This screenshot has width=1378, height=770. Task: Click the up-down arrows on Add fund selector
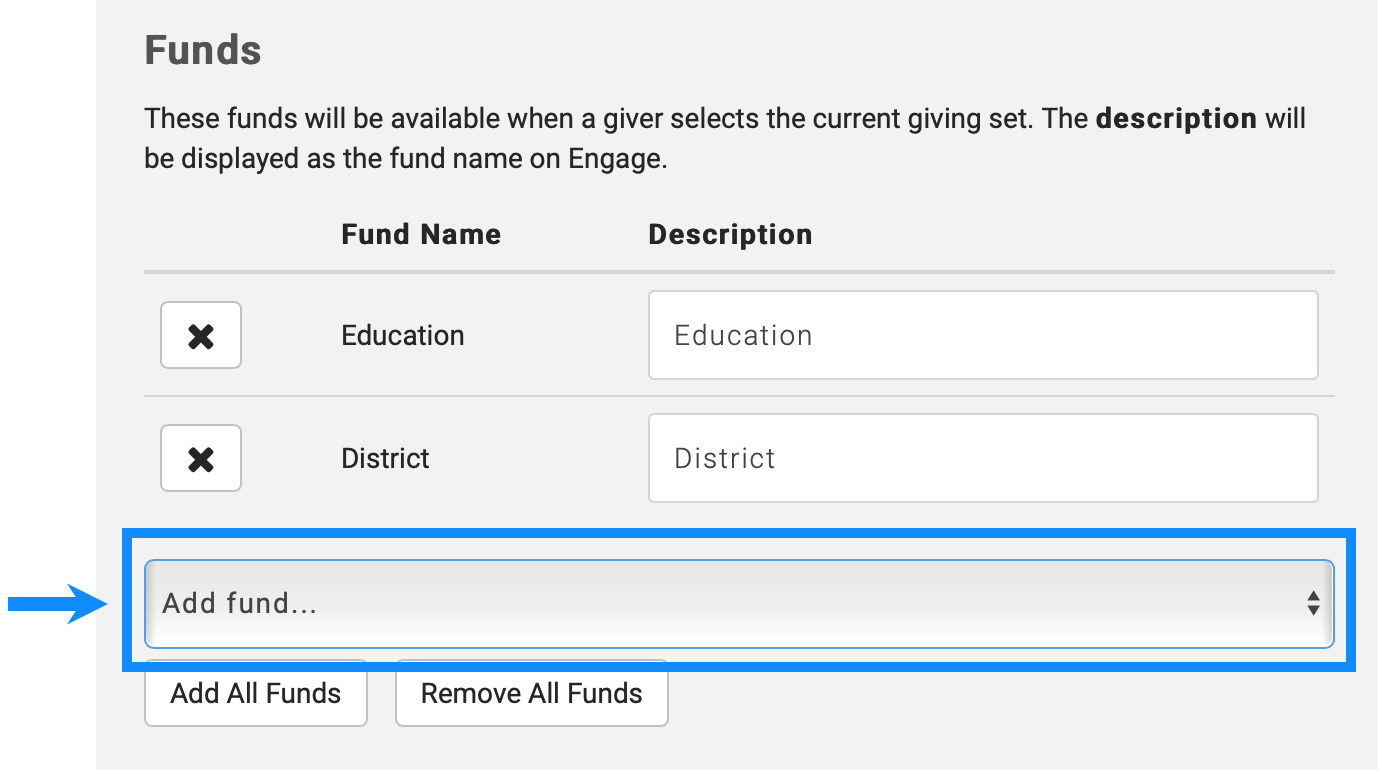(1313, 603)
